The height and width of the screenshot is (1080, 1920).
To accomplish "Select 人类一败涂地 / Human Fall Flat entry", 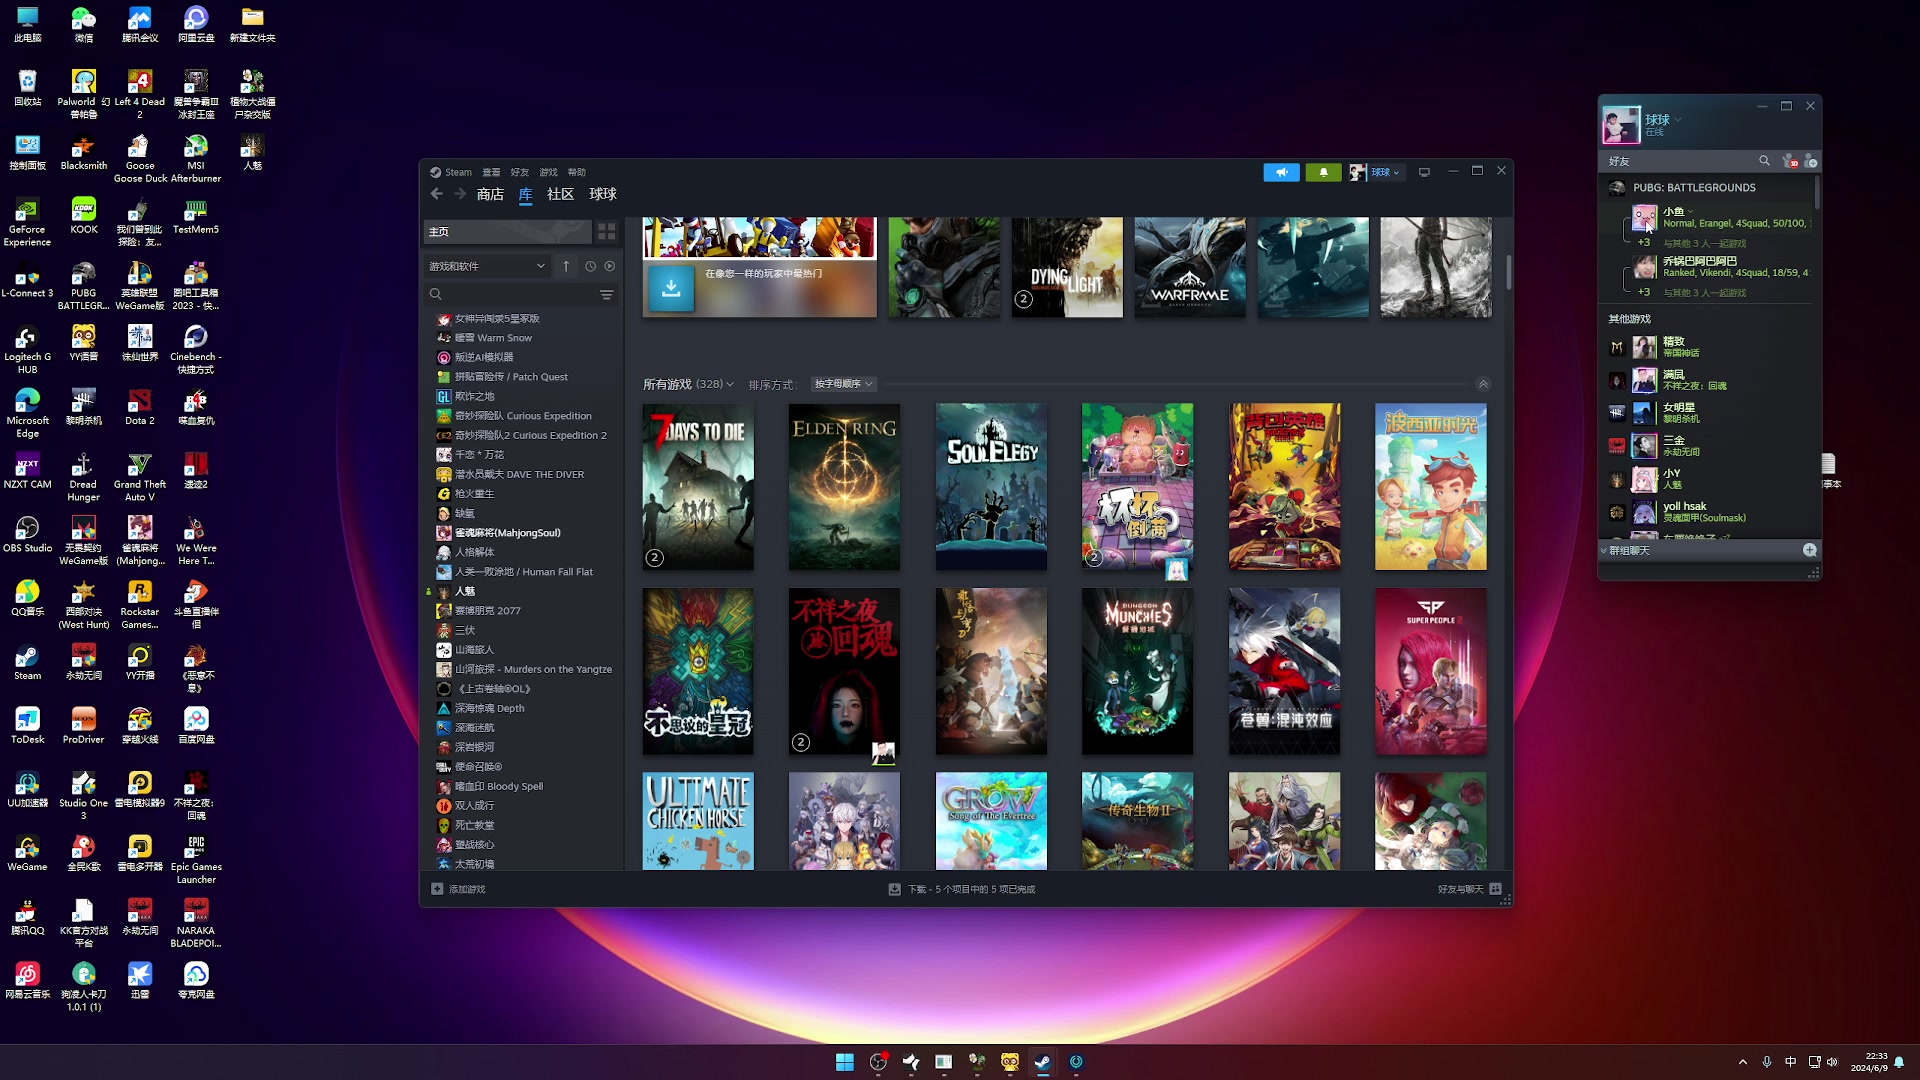I will 524,572.
